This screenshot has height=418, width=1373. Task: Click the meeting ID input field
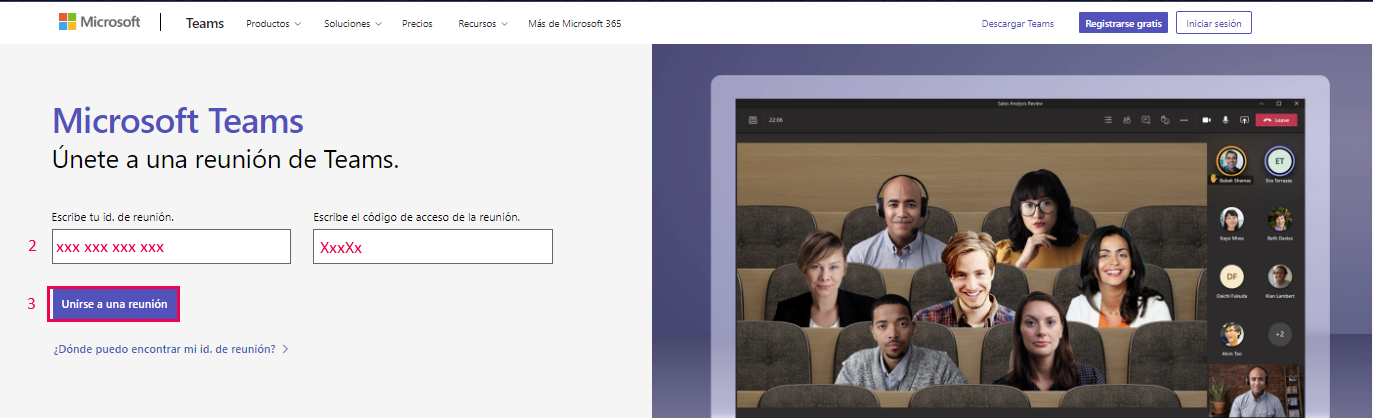171,247
